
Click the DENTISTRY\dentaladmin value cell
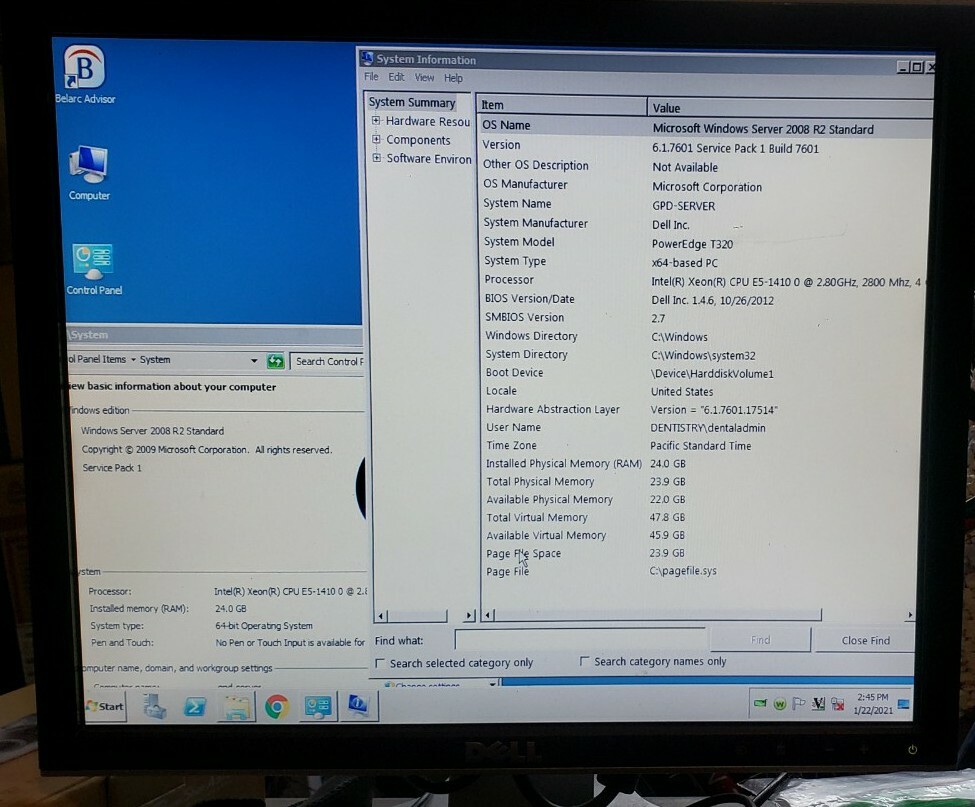tap(708, 428)
